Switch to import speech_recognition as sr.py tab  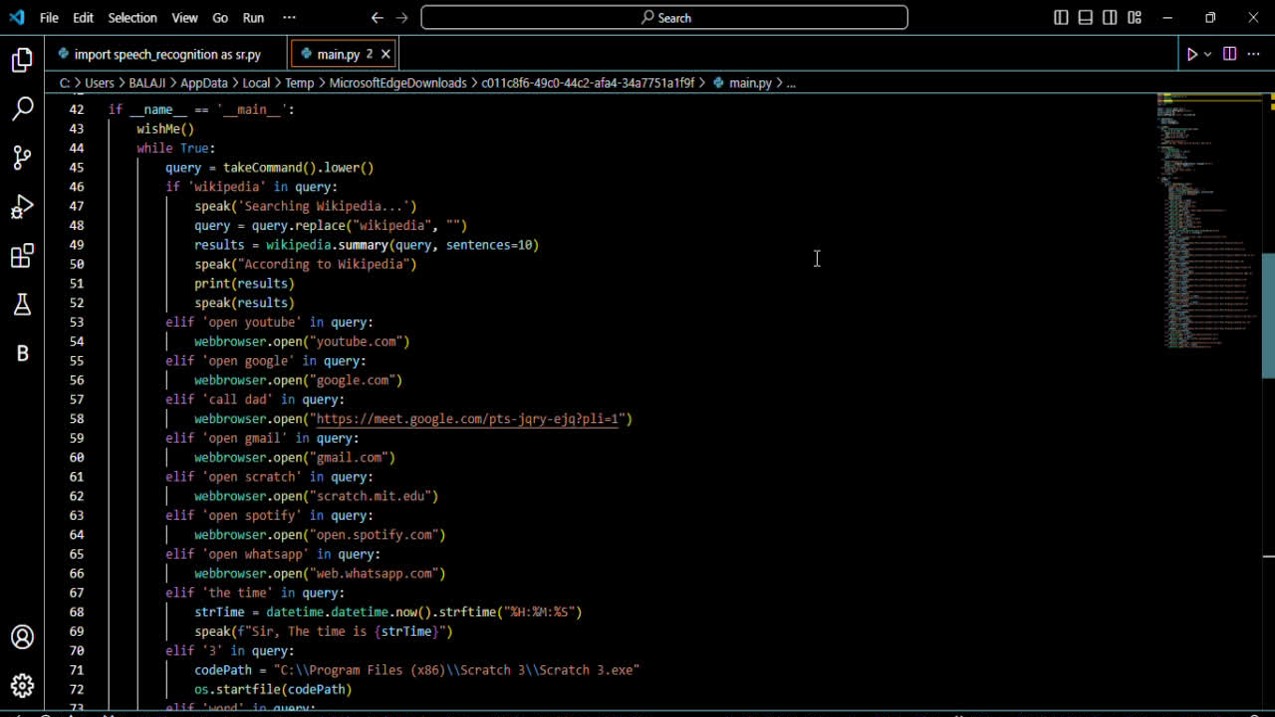point(166,54)
